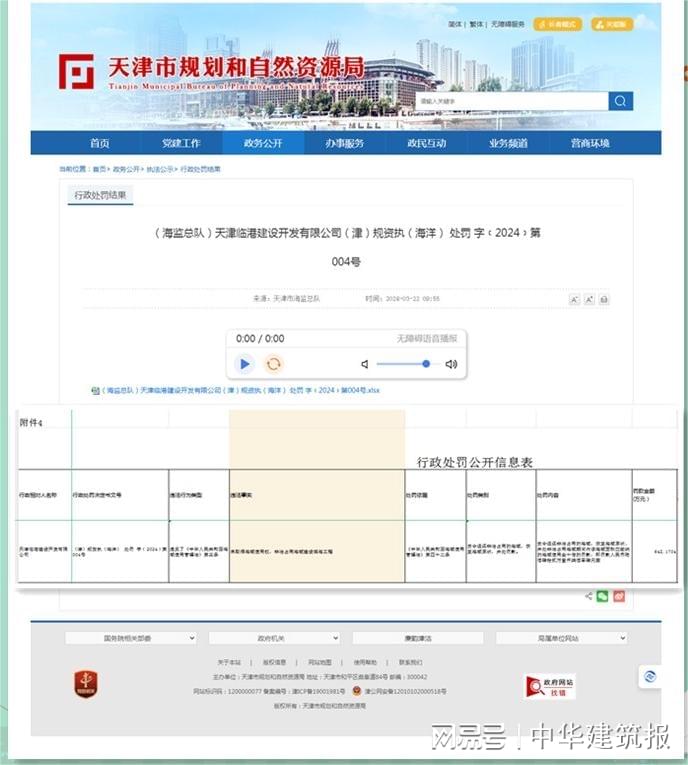Click the print article icon
Viewport: 688px width, 765px height.
click(604, 300)
